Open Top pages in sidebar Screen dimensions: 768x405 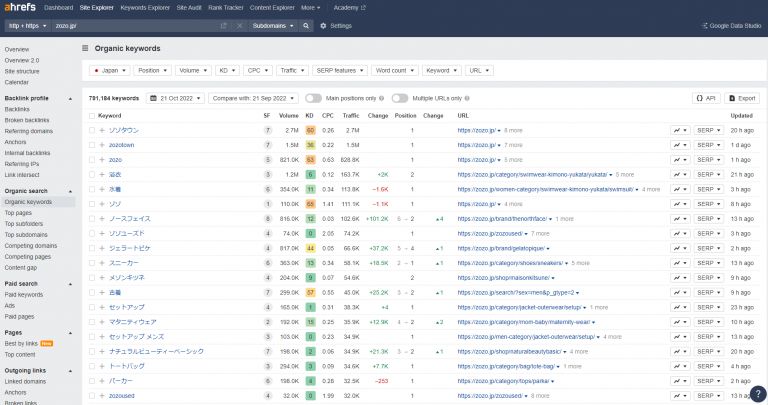click(18, 213)
